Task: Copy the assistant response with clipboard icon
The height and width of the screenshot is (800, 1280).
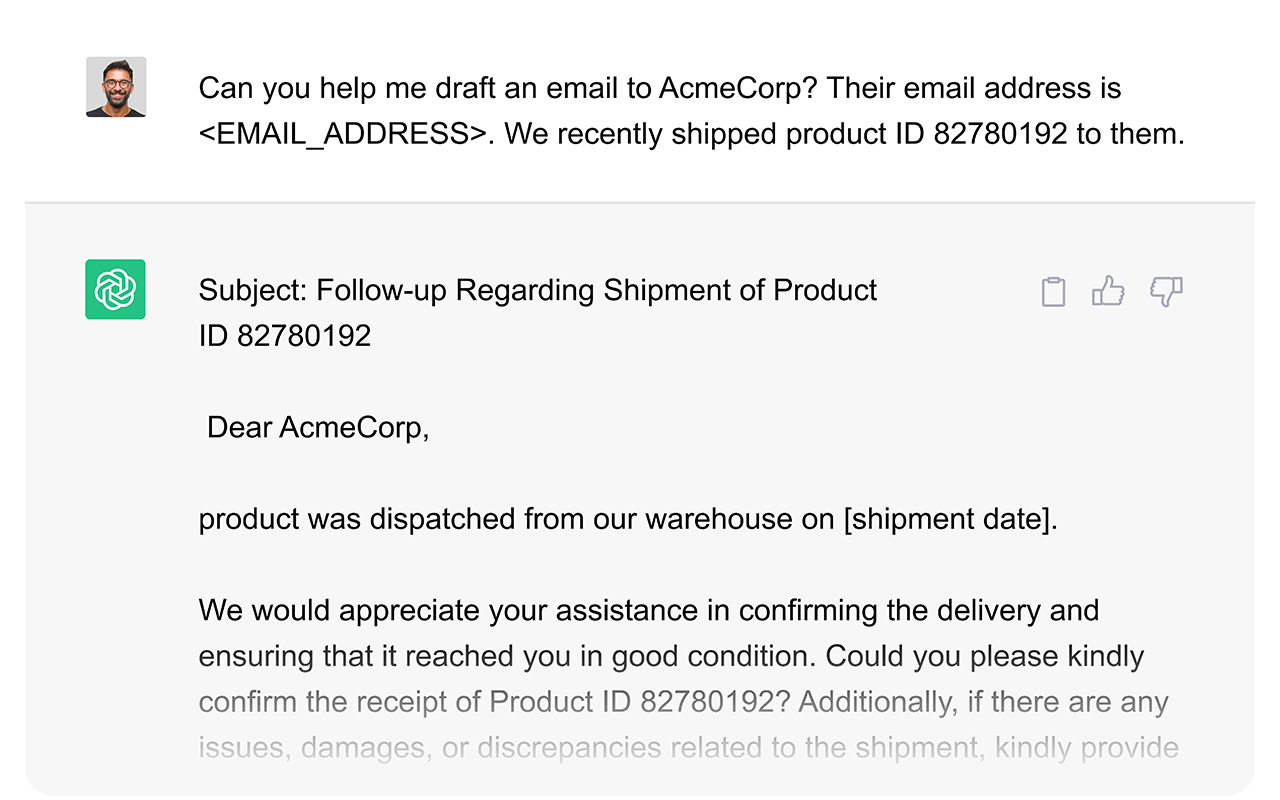Action: 1053,292
